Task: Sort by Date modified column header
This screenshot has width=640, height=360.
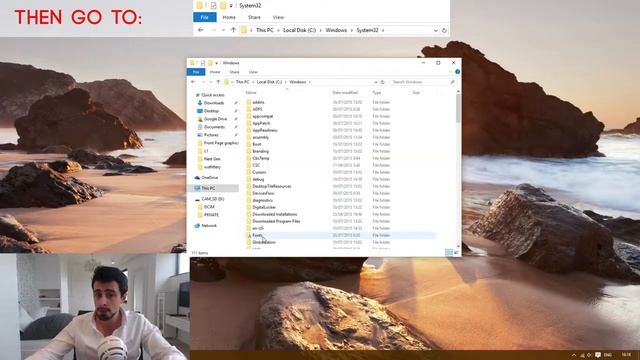Action: (345, 93)
